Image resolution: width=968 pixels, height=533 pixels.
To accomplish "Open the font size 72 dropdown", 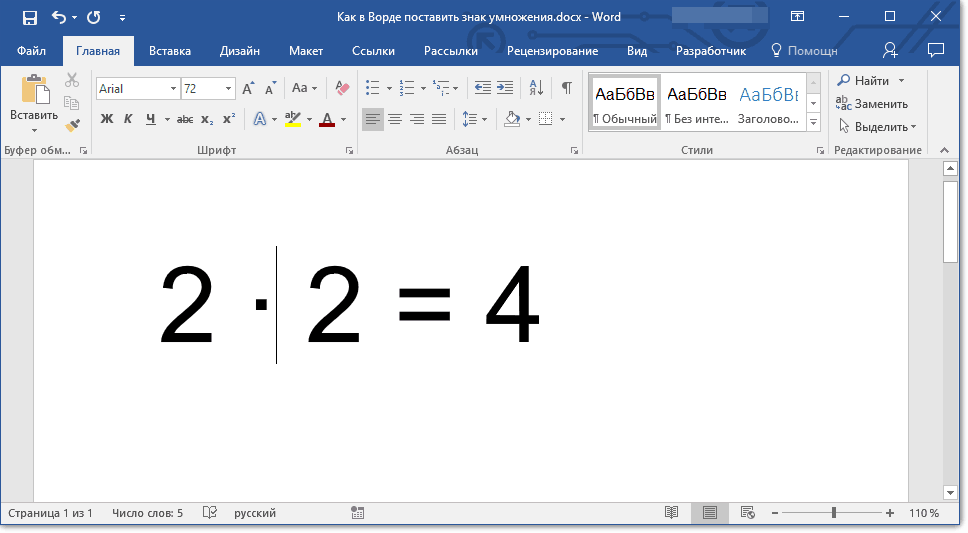I will coord(229,89).
